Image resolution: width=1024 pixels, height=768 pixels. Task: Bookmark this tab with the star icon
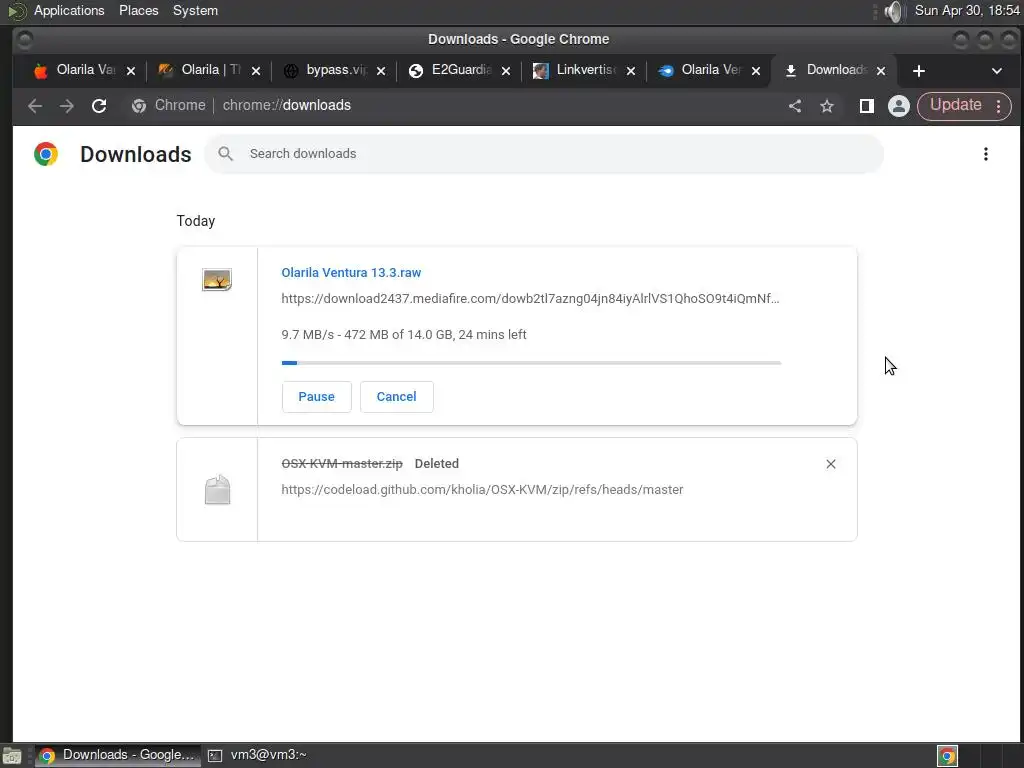point(827,106)
